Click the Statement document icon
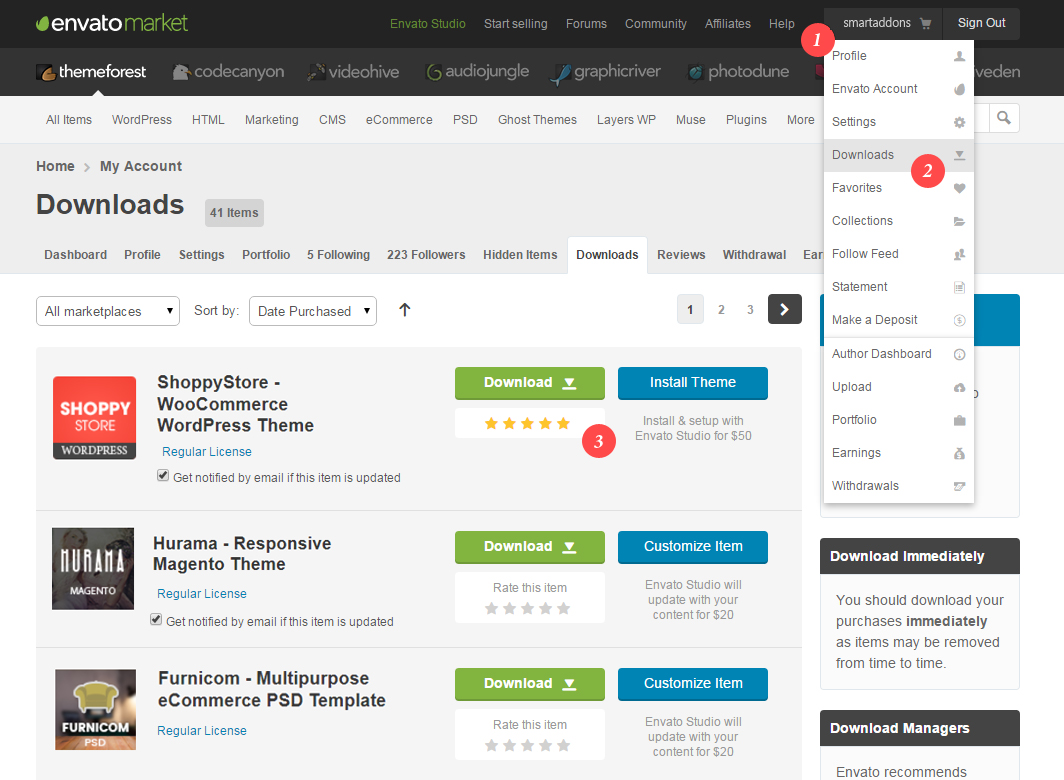Screen dimensions: 1064x780 [x=959, y=287]
